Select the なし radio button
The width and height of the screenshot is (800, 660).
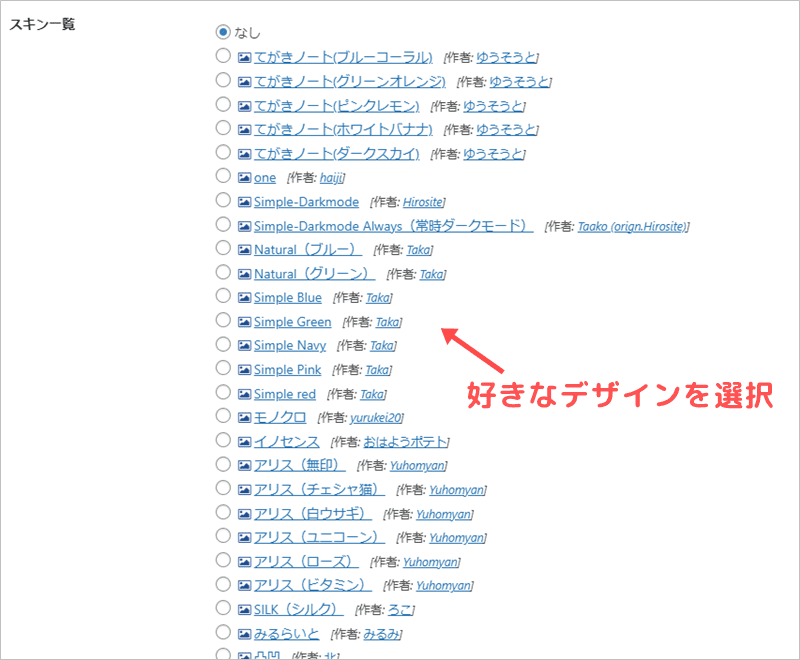[223, 33]
